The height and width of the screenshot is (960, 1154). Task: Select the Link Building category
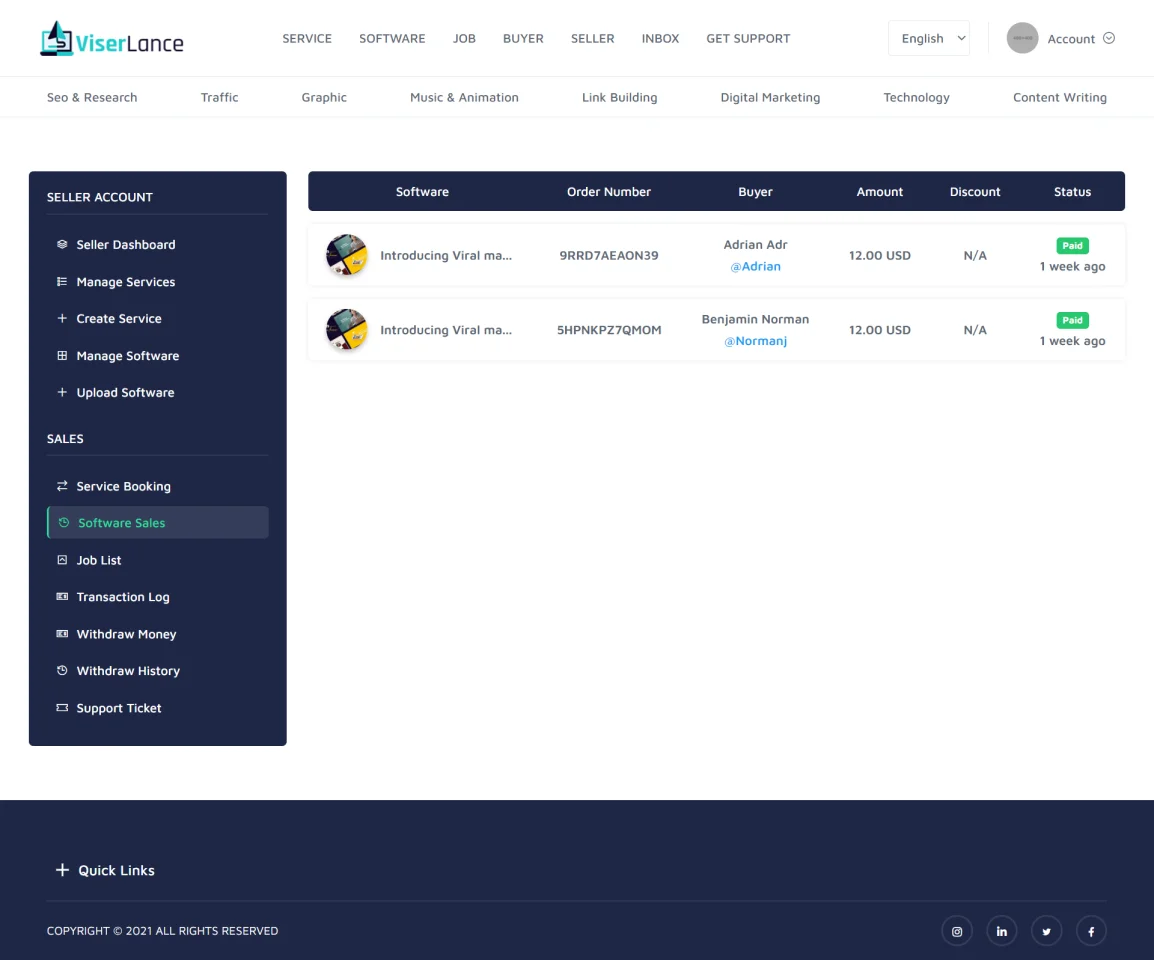[x=620, y=97]
